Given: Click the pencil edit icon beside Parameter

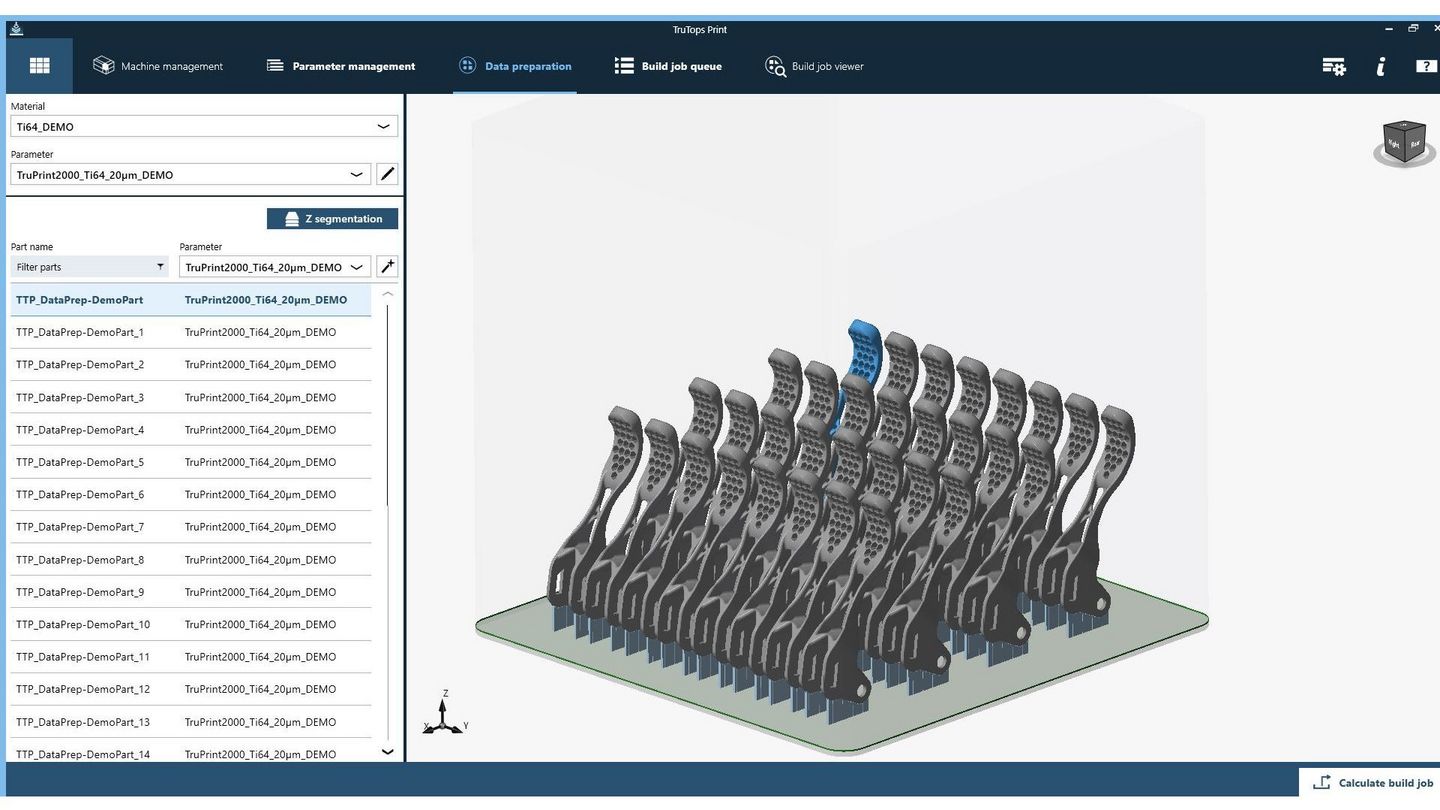Looking at the screenshot, I should [387, 174].
